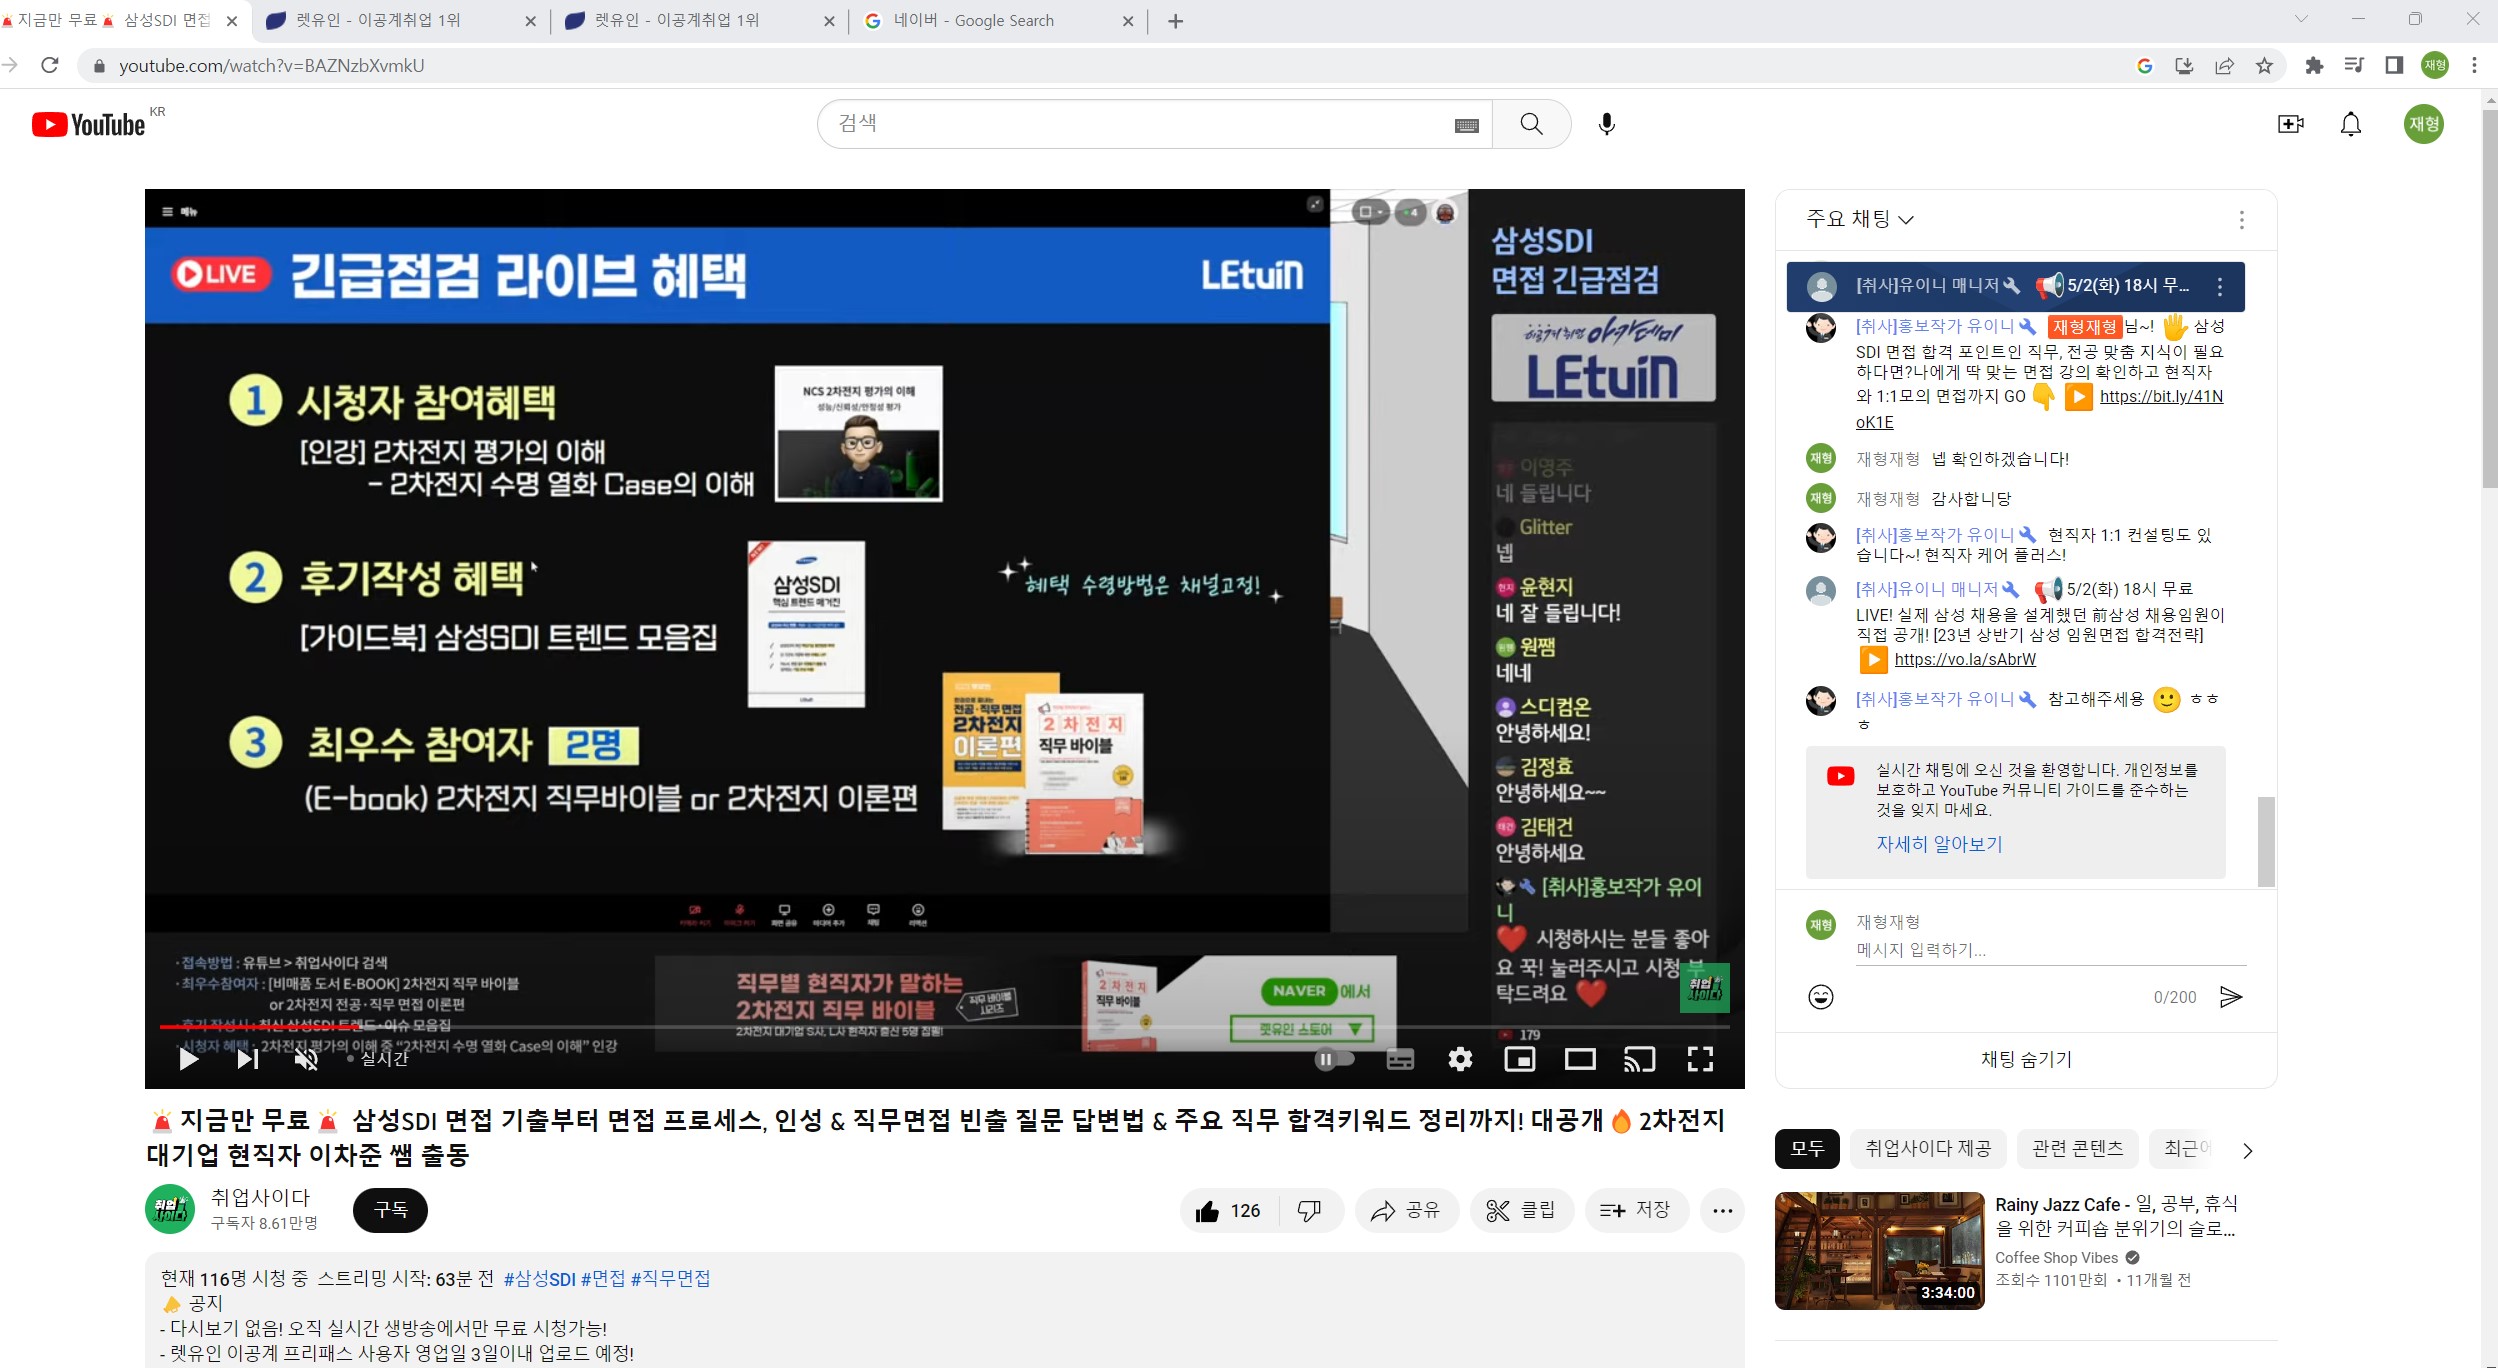Open YouTube notifications bell
Screen dimensions: 2498x1368
pos(2351,124)
